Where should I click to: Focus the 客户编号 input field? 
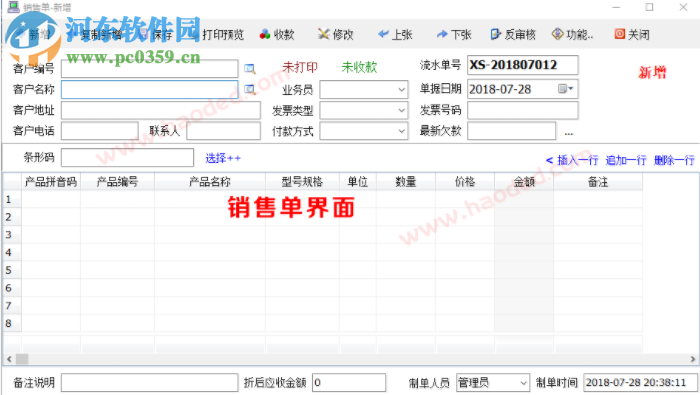(150, 69)
